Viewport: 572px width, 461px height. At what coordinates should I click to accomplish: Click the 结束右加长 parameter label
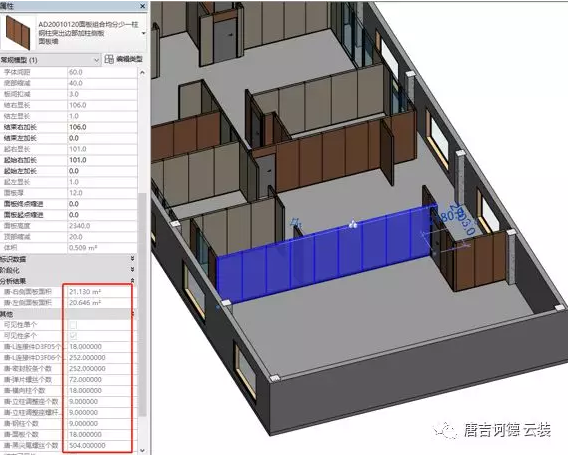click(20, 127)
